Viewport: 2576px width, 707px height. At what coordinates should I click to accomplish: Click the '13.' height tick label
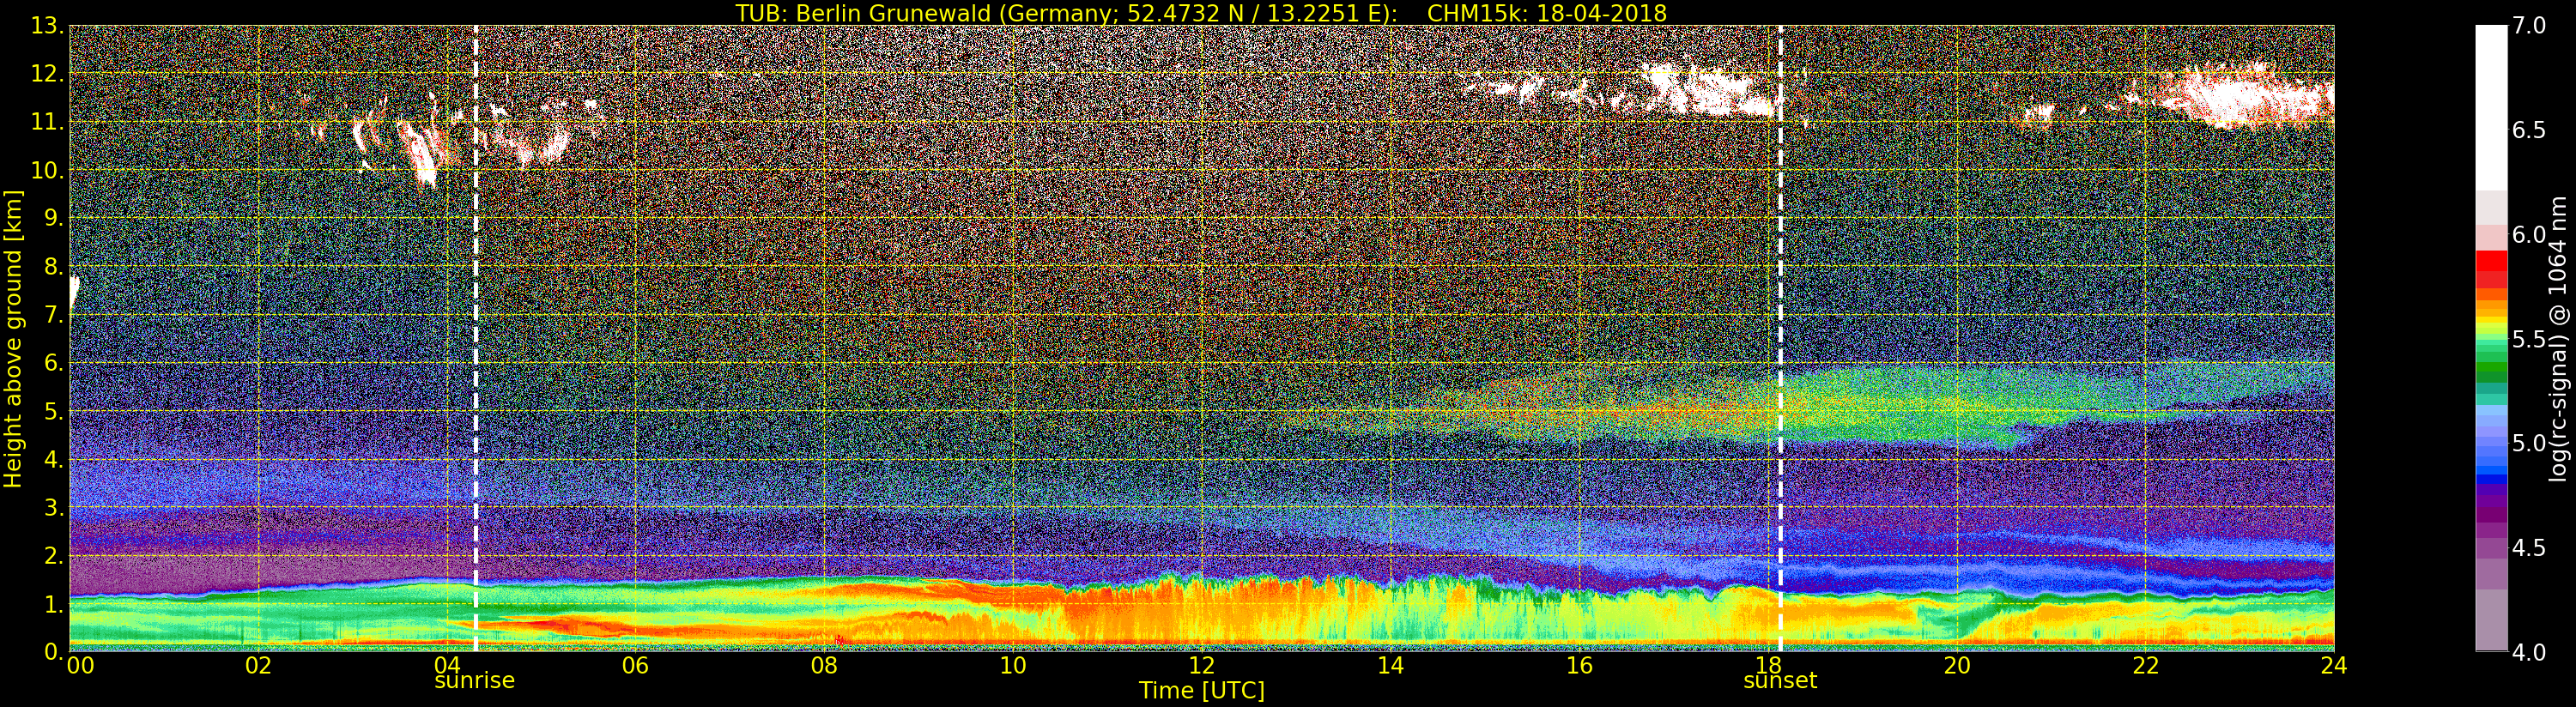pyautogui.click(x=46, y=26)
